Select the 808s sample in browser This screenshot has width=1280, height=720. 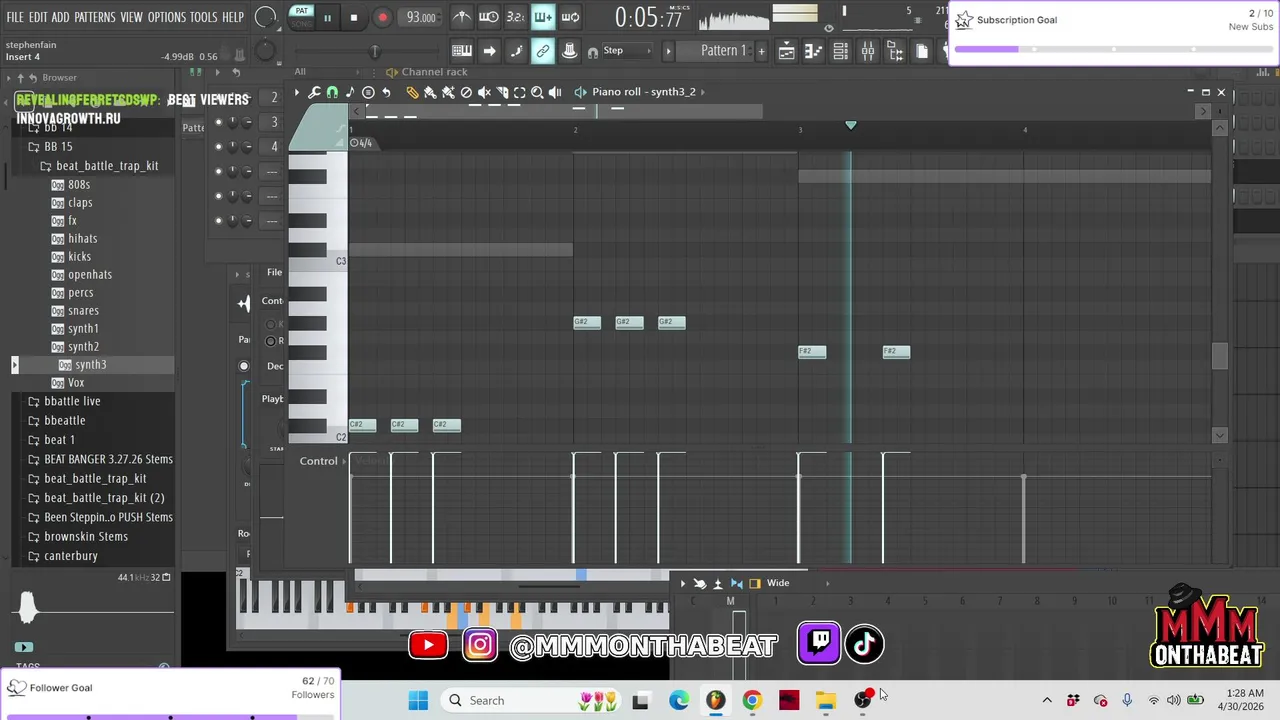[79, 184]
